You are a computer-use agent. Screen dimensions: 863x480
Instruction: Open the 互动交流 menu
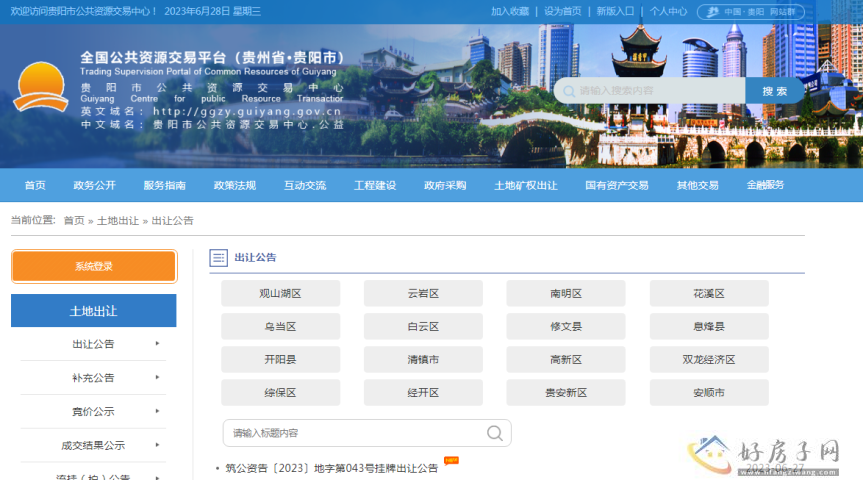tap(305, 186)
